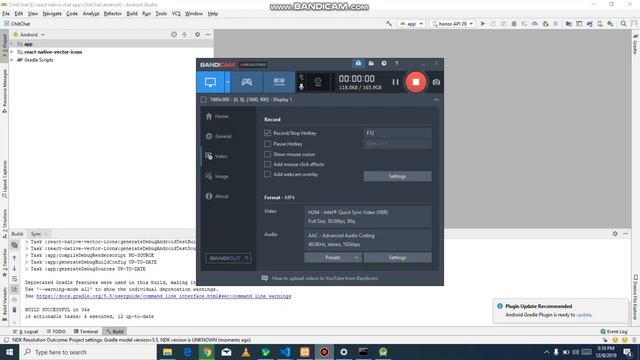
Task: Toggle checkbox beside 1600x900 Display 1
Action: tap(204, 100)
